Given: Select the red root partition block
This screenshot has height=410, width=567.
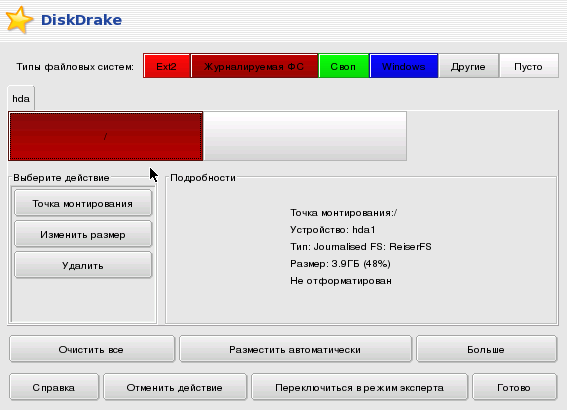Looking at the screenshot, I should pyautogui.click(x=106, y=136).
